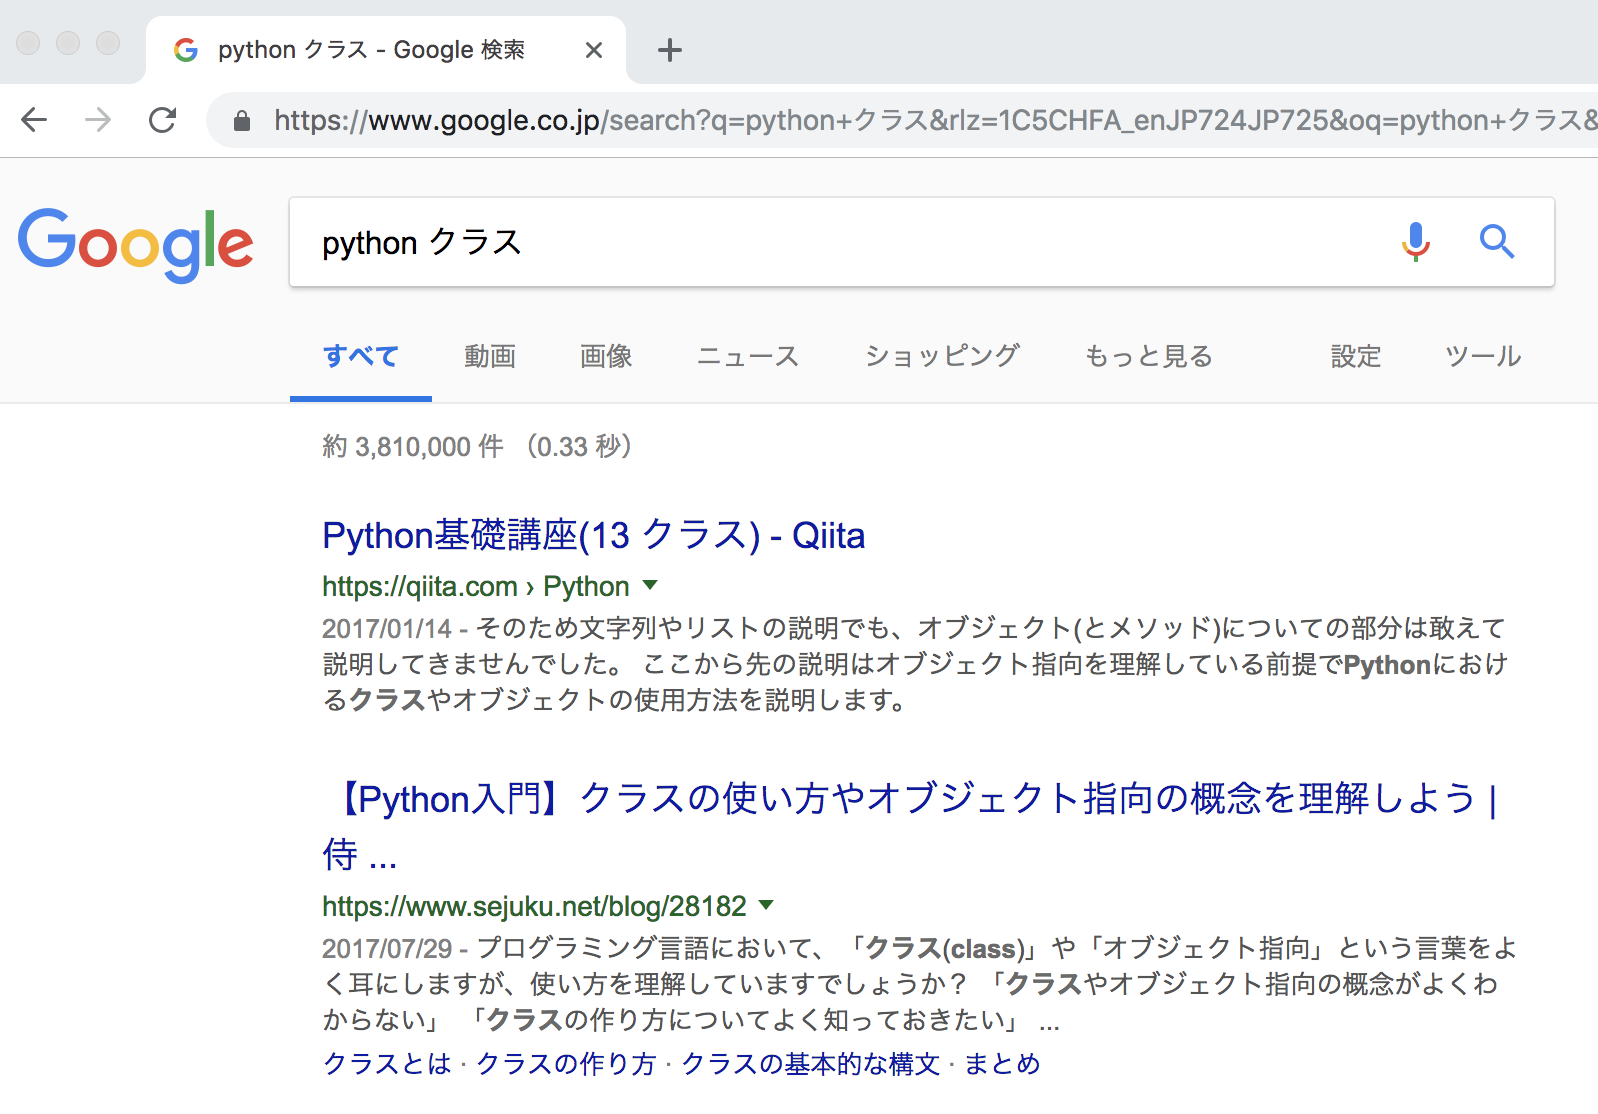1598x1114 pixels.
Task: Switch to the 画像 results tab
Action: coord(606,356)
